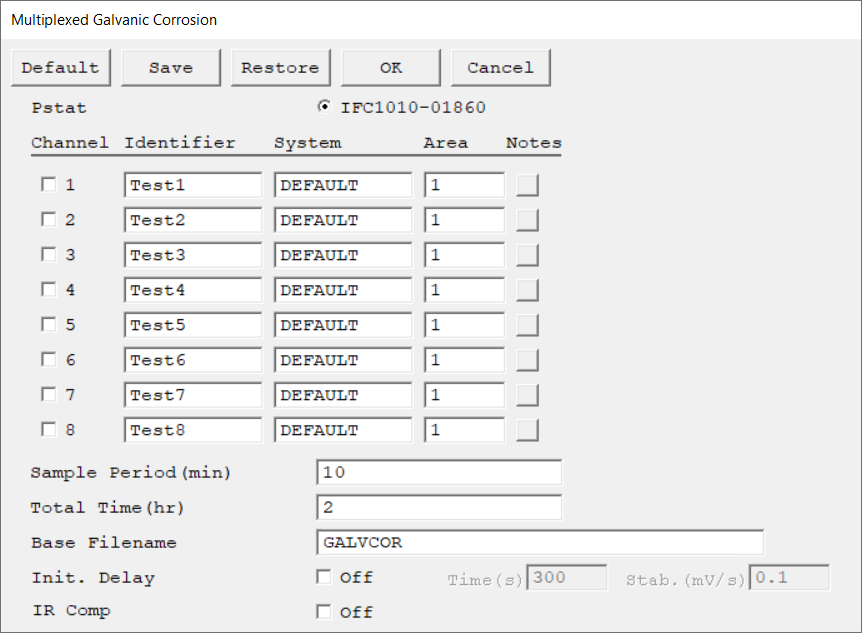
Task: Open Notes button for channel 3
Action: tap(527, 255)
